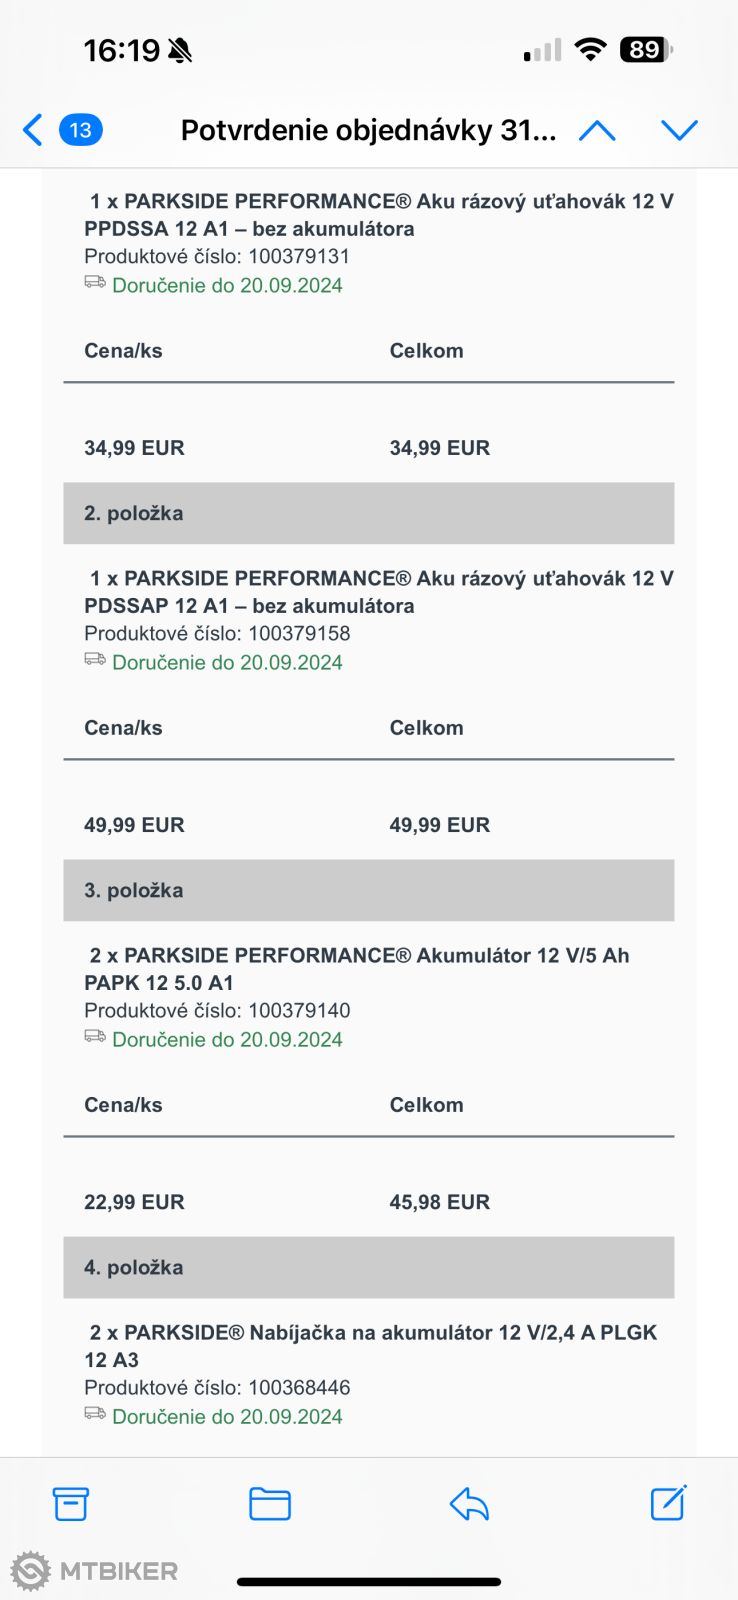The image size is (738, 1600).
Task: Tap delivery truck icon for product 100379158
Action: pyautogui.click(x=95, y=660)
